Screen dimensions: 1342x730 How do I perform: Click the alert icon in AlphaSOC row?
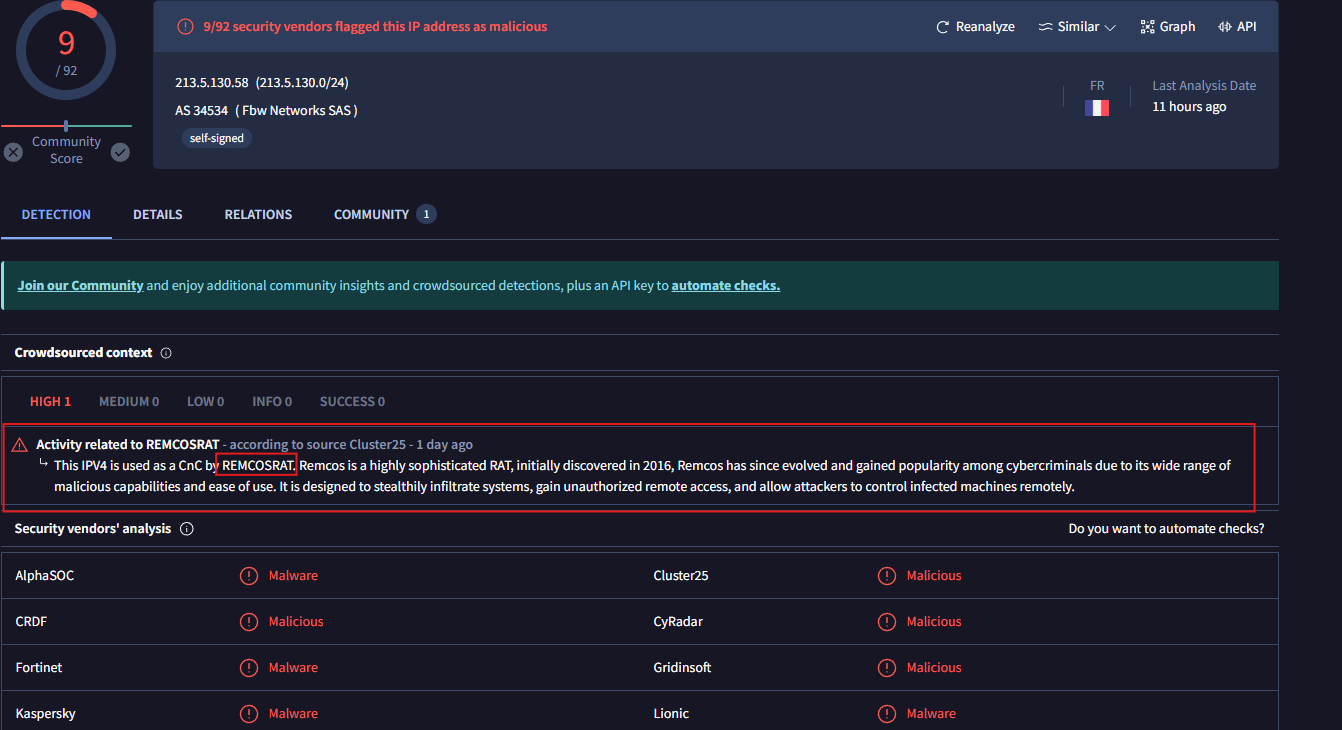249,575
